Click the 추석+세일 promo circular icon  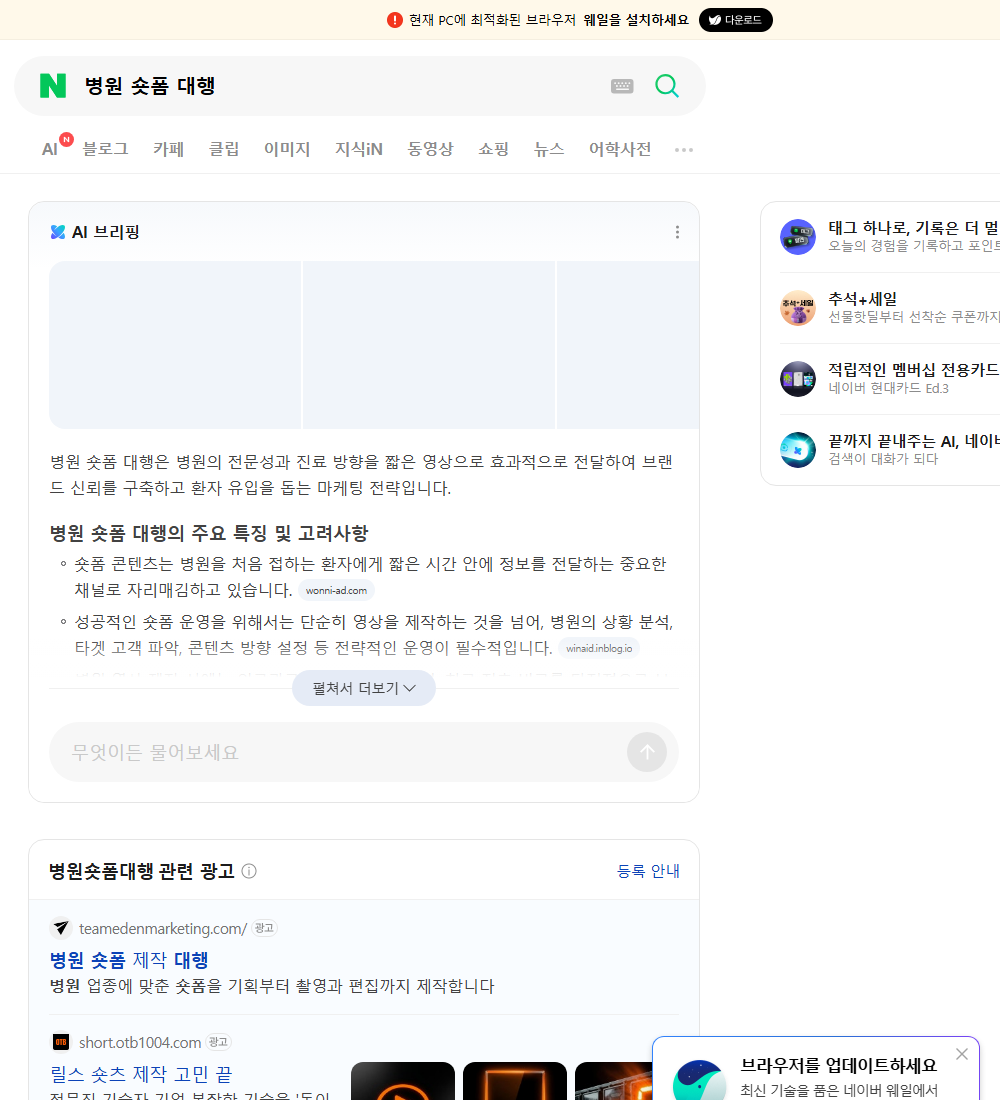798,308
